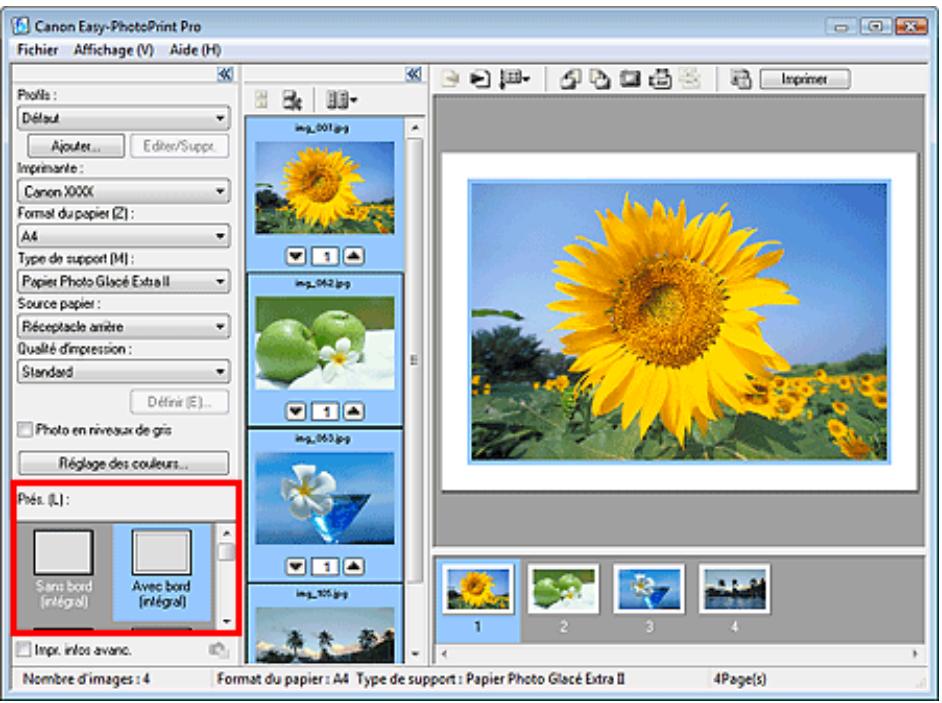The height and width of the screenshot is (703, 942).
Task: Enable Photo en niveaux de gris checkbox
Action: [25, 430]
